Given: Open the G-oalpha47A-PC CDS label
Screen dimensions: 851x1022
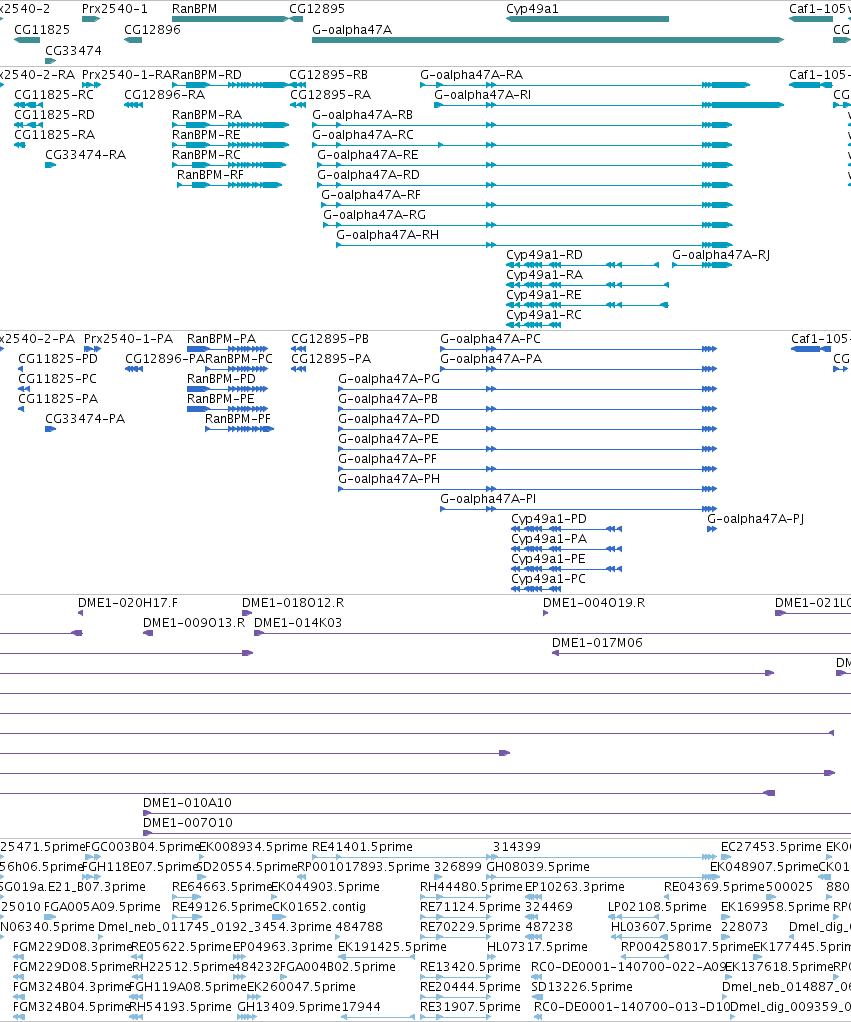Looking at the screenshot, I should tap(490, 339).
